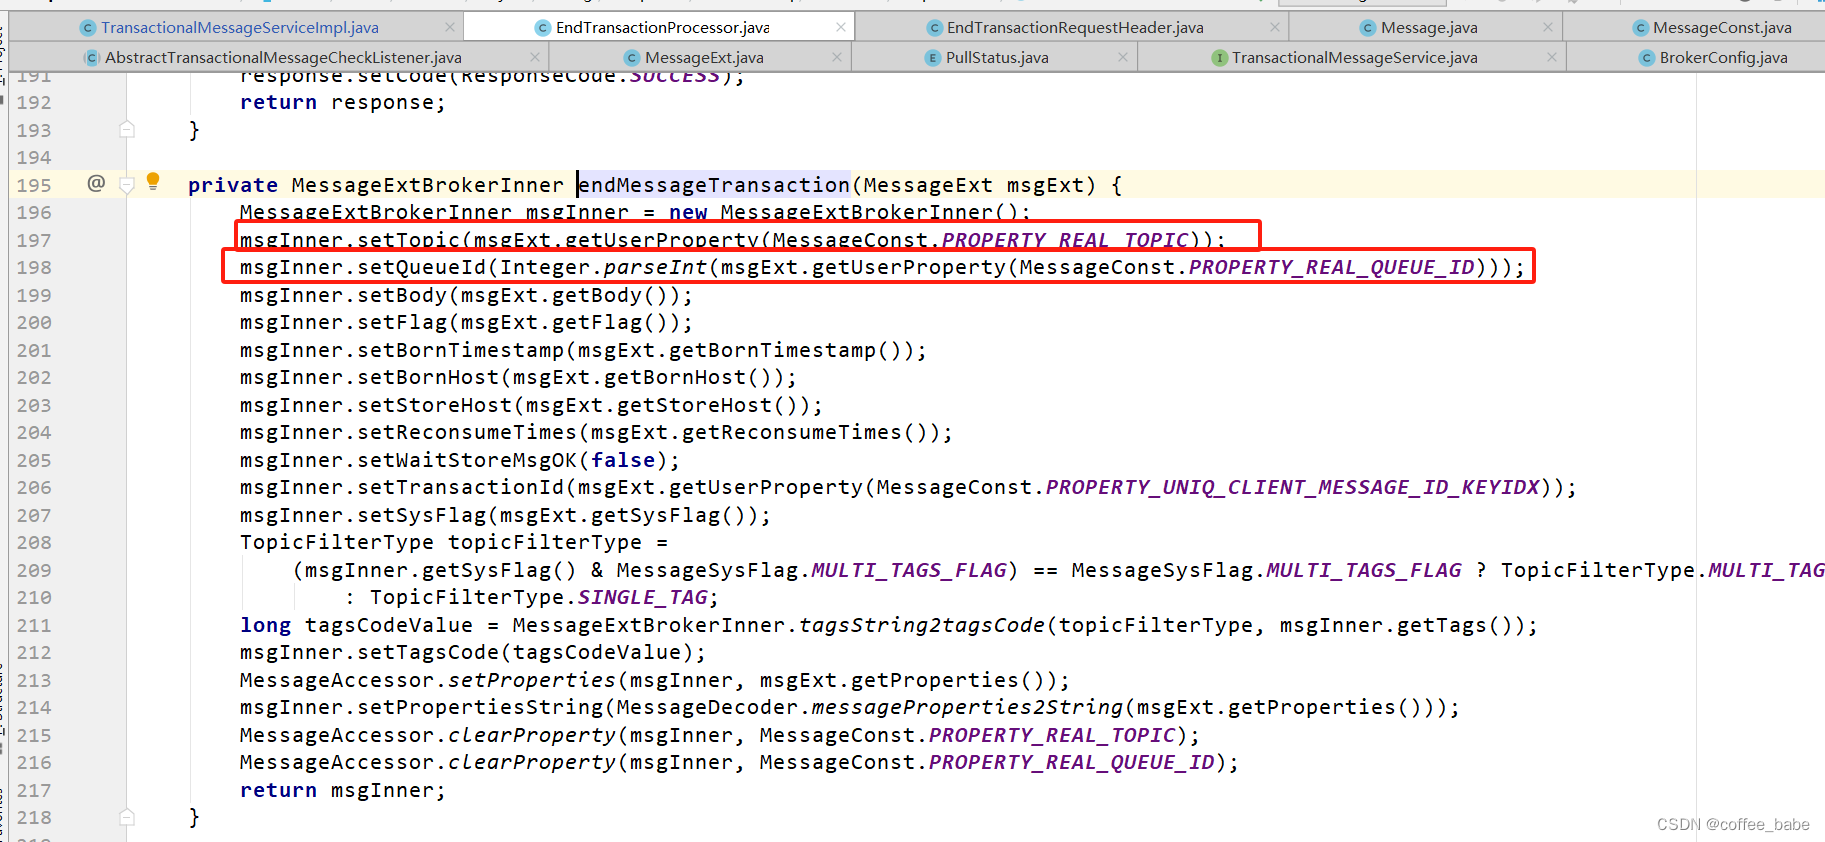Viewport: 1825px width, 842px height.
Task: Close the TransactionalMessageService.java tab
Action: point(1552,57)
